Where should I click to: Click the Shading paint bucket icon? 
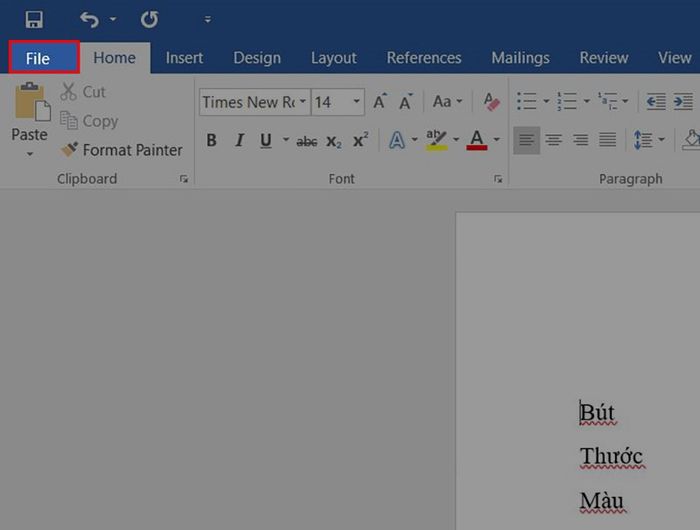pos(691,140)
